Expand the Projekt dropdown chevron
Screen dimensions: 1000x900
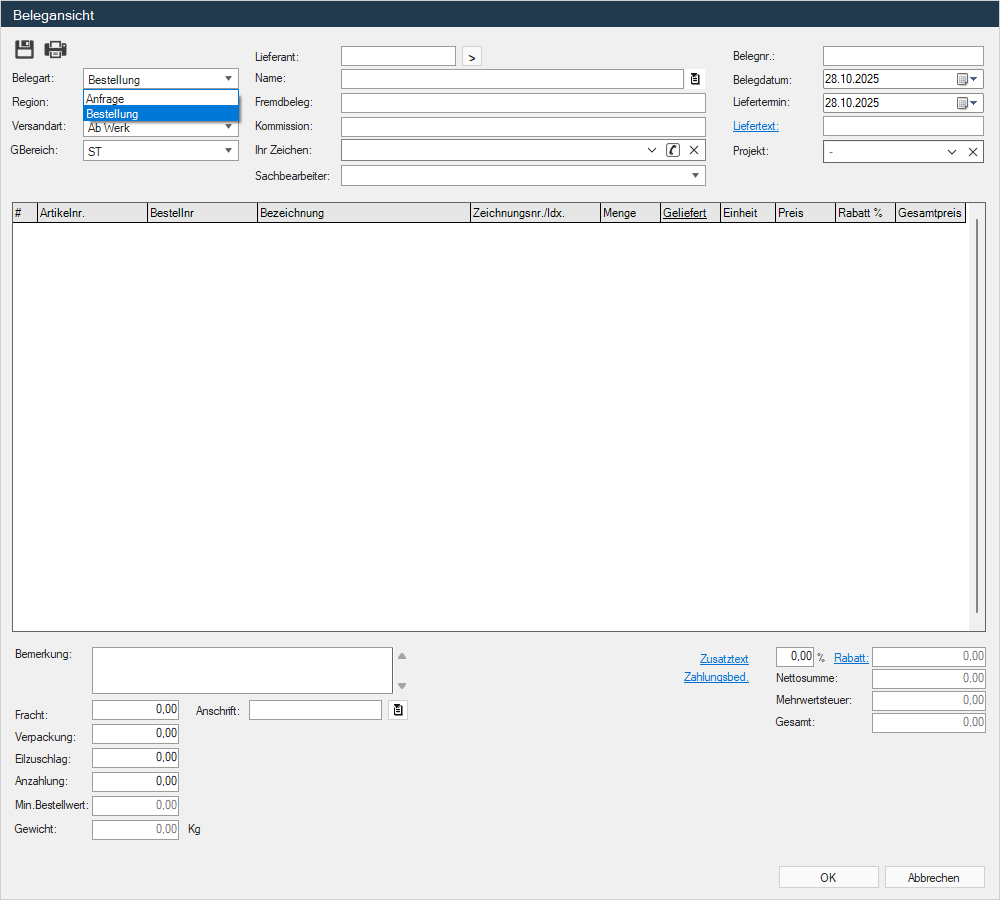[952, 152]
